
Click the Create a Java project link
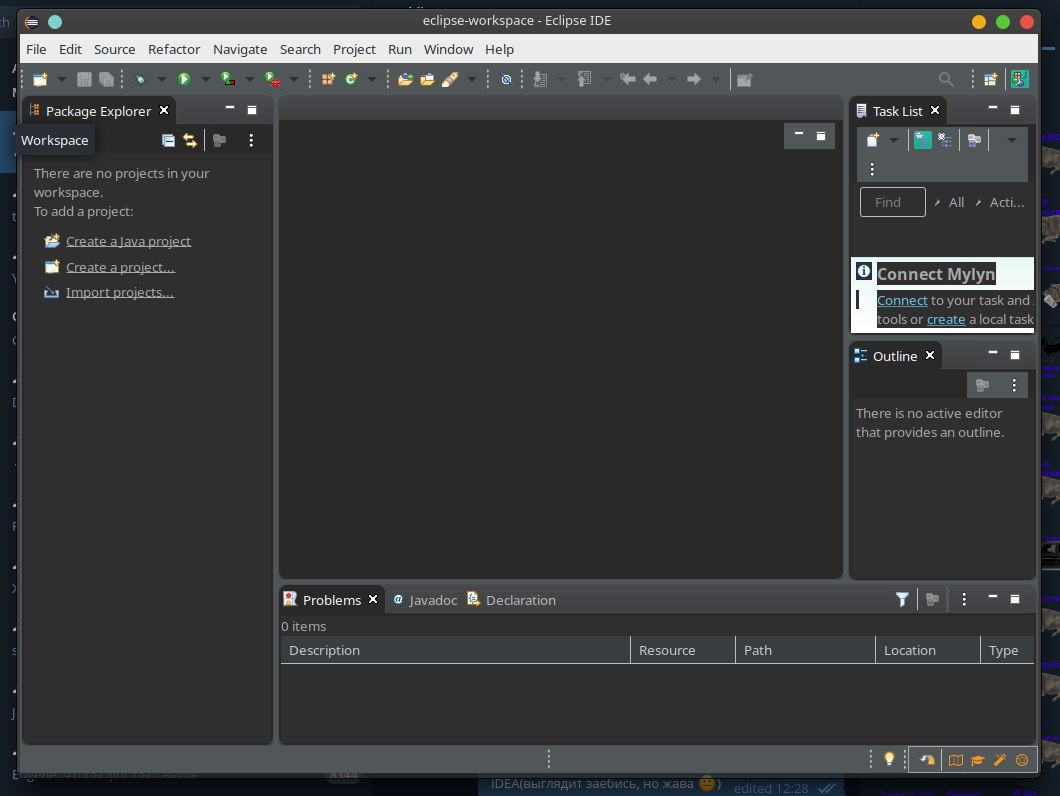coord(128,241)
